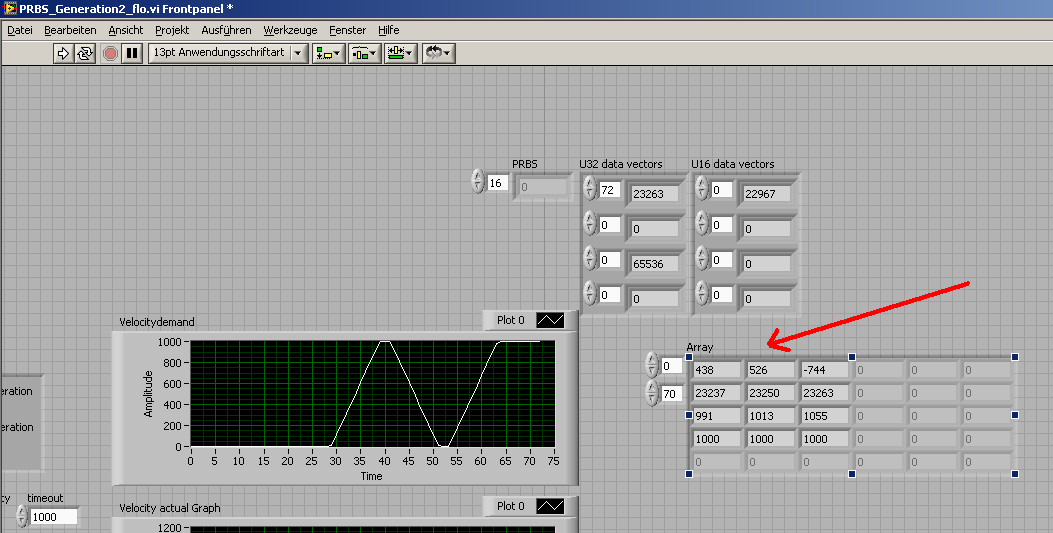Image resolution: width=1053 pixels, height=533 pixels.
Task: Open the Reorder objects tool
Action: click(438, 53)
